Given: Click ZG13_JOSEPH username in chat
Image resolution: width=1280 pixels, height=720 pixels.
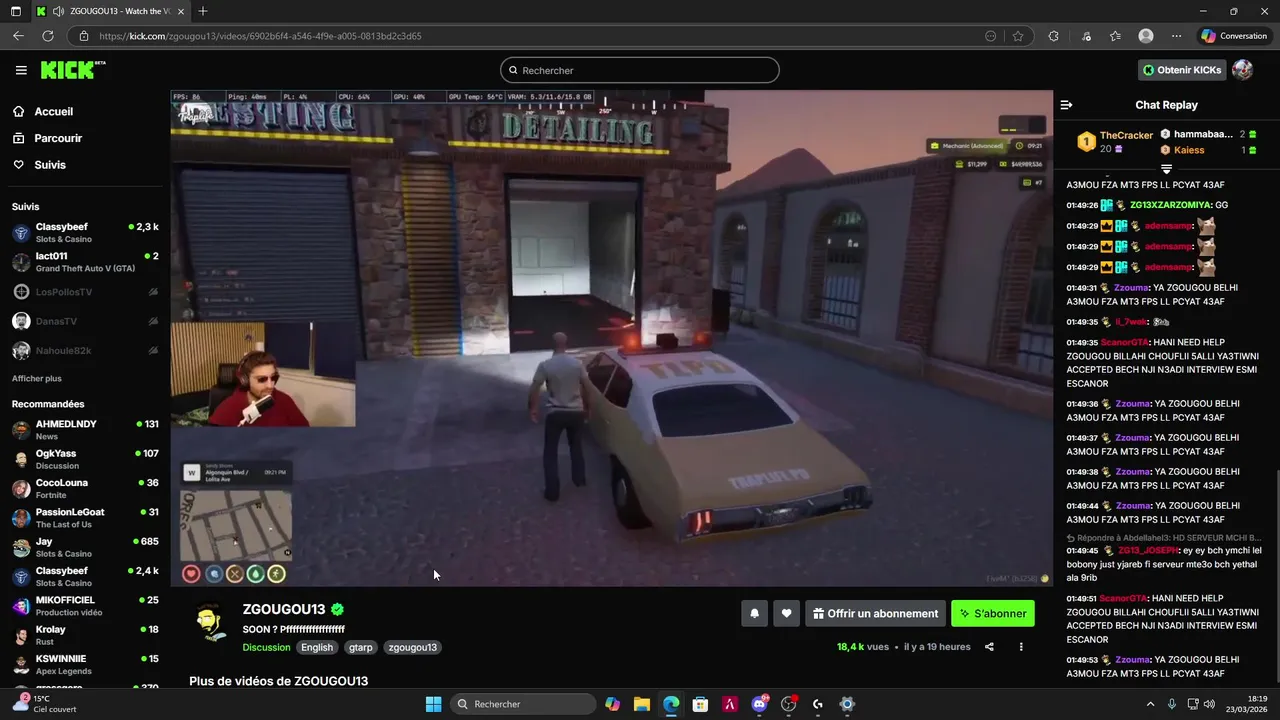Looking at the screenshot, I should 1148,550.
